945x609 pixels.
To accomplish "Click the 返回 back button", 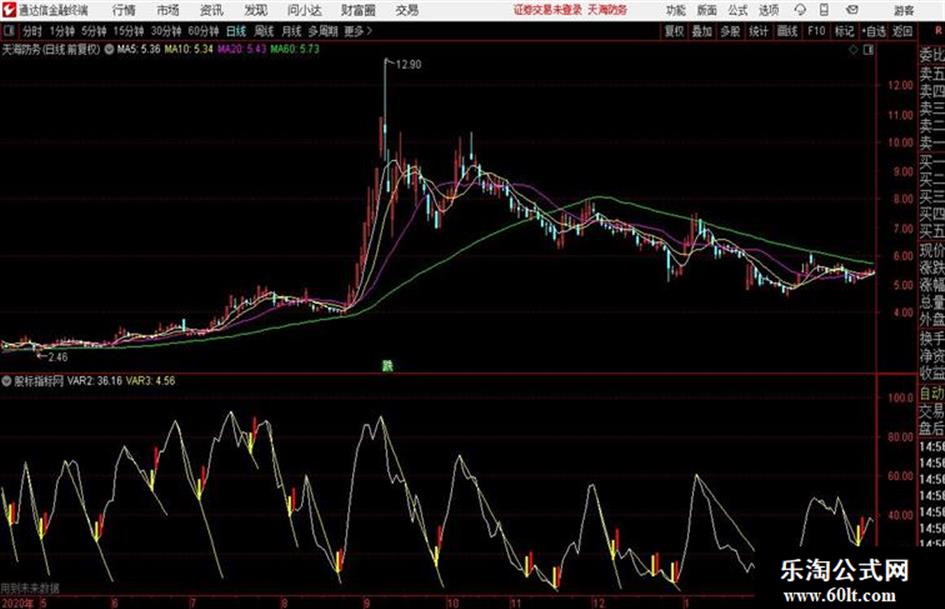I will click(x=902, y=31).
